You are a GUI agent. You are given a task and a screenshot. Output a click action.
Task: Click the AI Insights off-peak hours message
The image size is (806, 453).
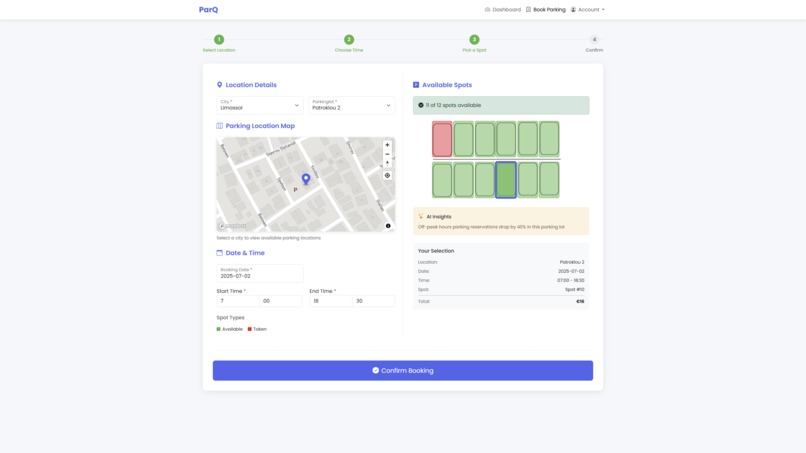click(x=491, y=227)
